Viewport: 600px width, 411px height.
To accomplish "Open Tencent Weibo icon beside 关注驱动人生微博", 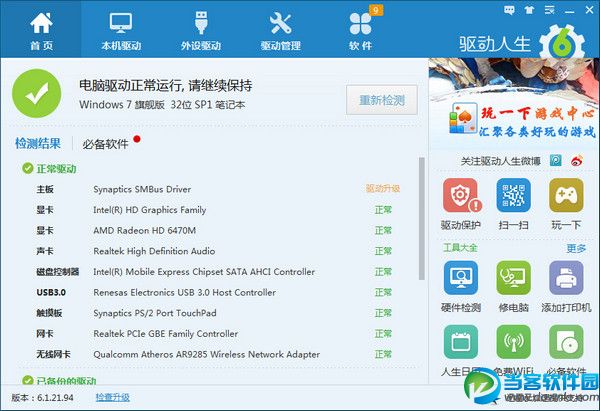I will (556, 160).
